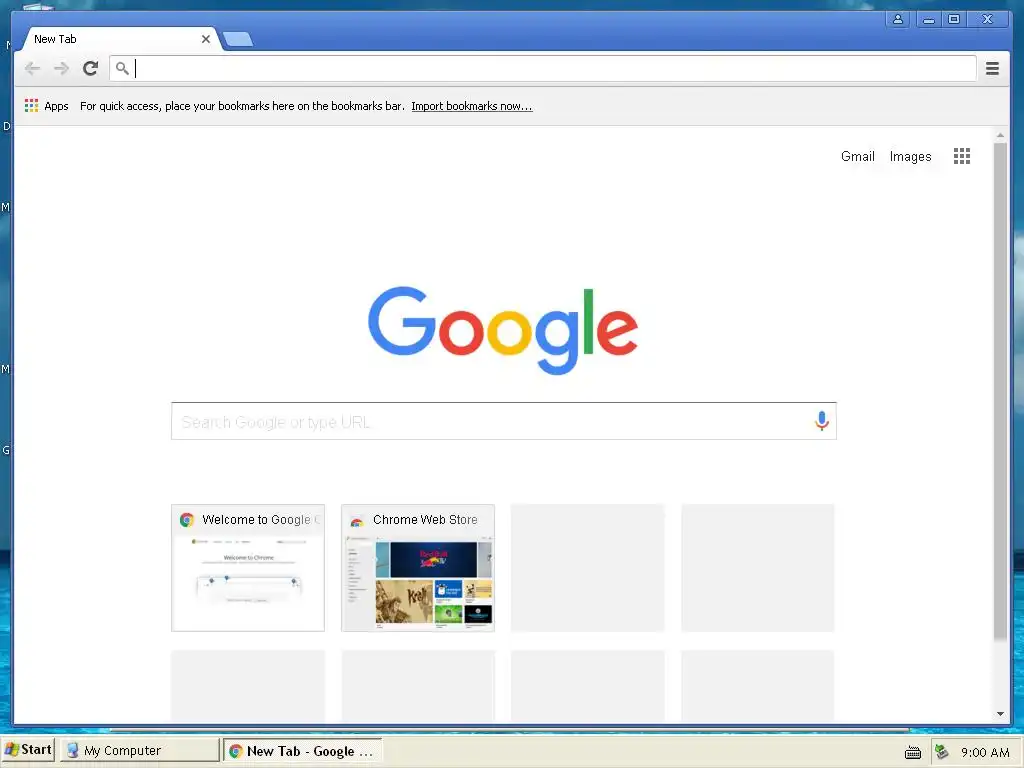Open the Chrome hamburger menu
The width and height of the screenshot is (1024, 768).
tap(992, 68)
